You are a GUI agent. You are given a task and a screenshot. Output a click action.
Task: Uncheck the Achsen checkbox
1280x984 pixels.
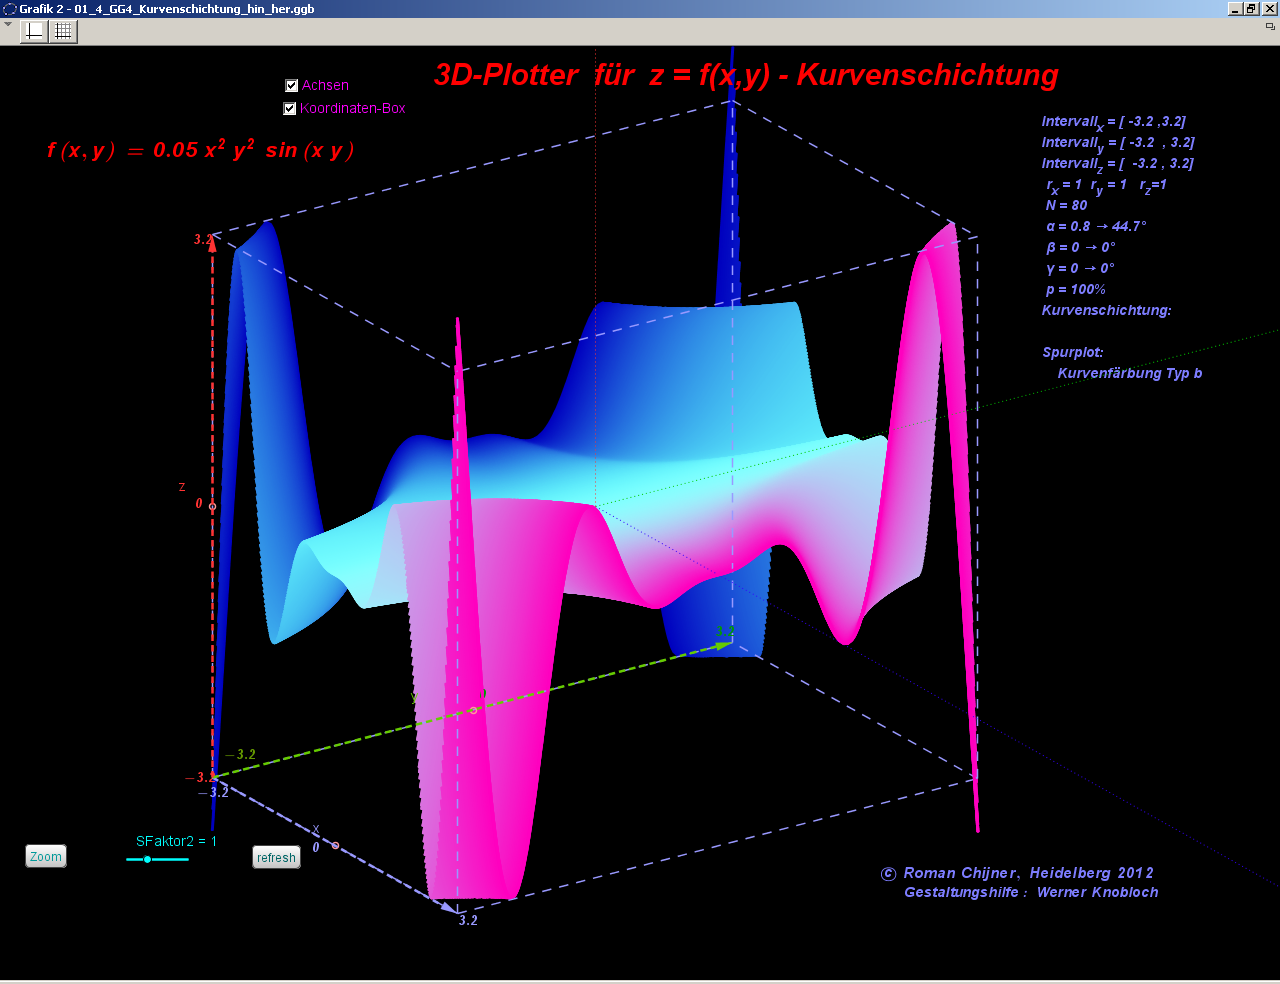[x=292, y=86]
